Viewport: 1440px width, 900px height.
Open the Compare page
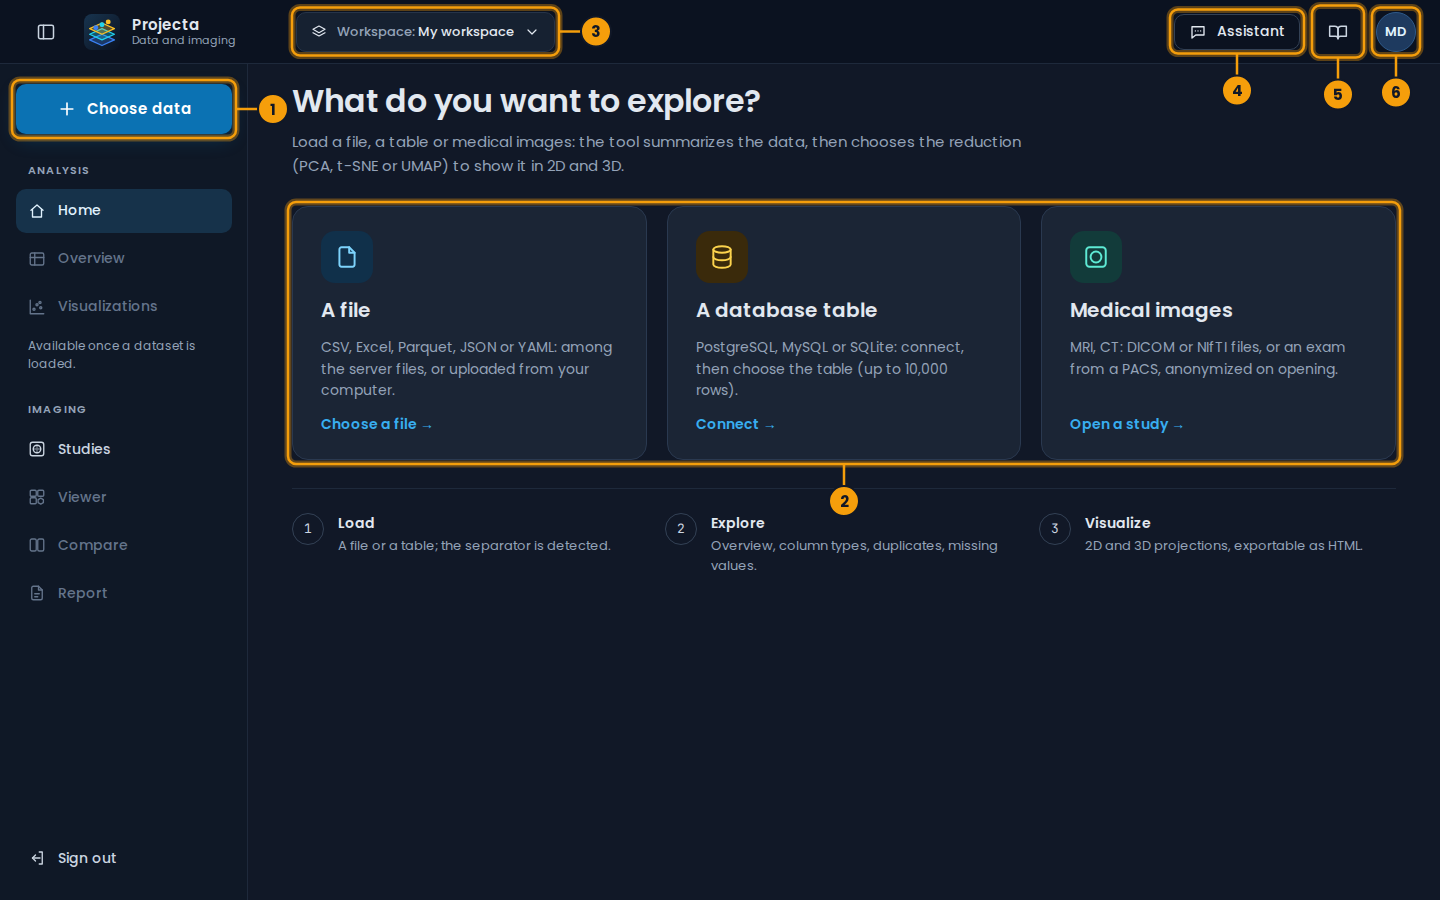[x=124, y=546]
